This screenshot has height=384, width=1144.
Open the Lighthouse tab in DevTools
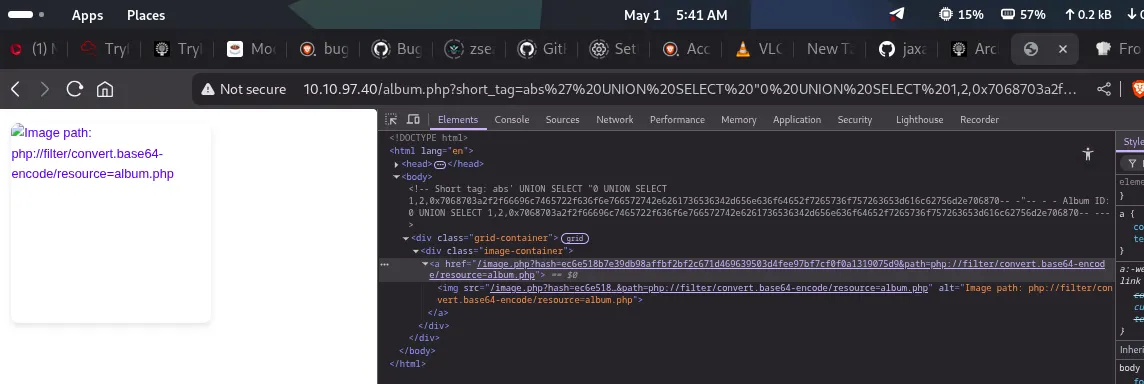click(919, 120)
